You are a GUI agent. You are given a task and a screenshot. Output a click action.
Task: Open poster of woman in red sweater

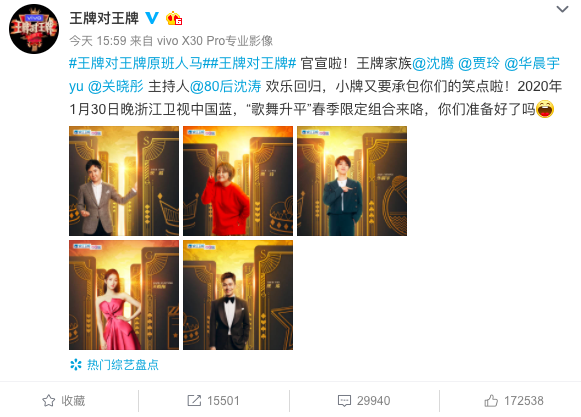[238, 181]
